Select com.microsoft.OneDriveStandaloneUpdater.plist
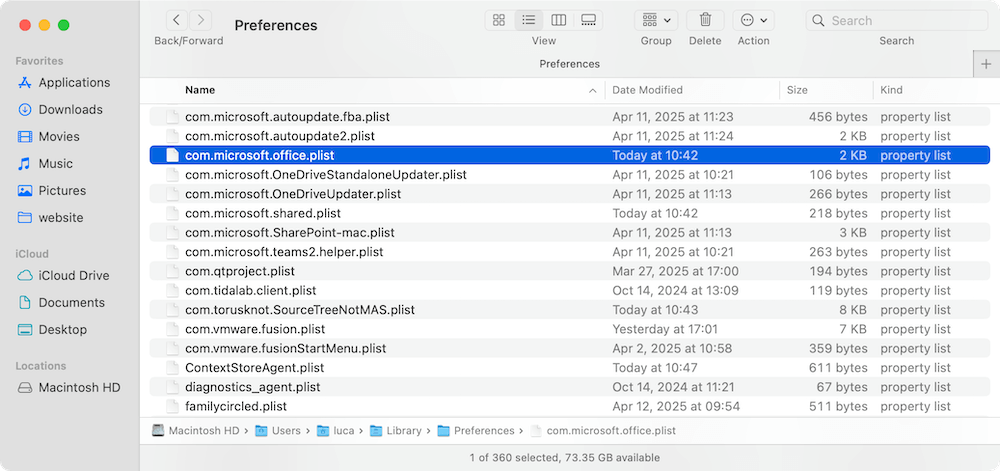 (x=570, y=175)
